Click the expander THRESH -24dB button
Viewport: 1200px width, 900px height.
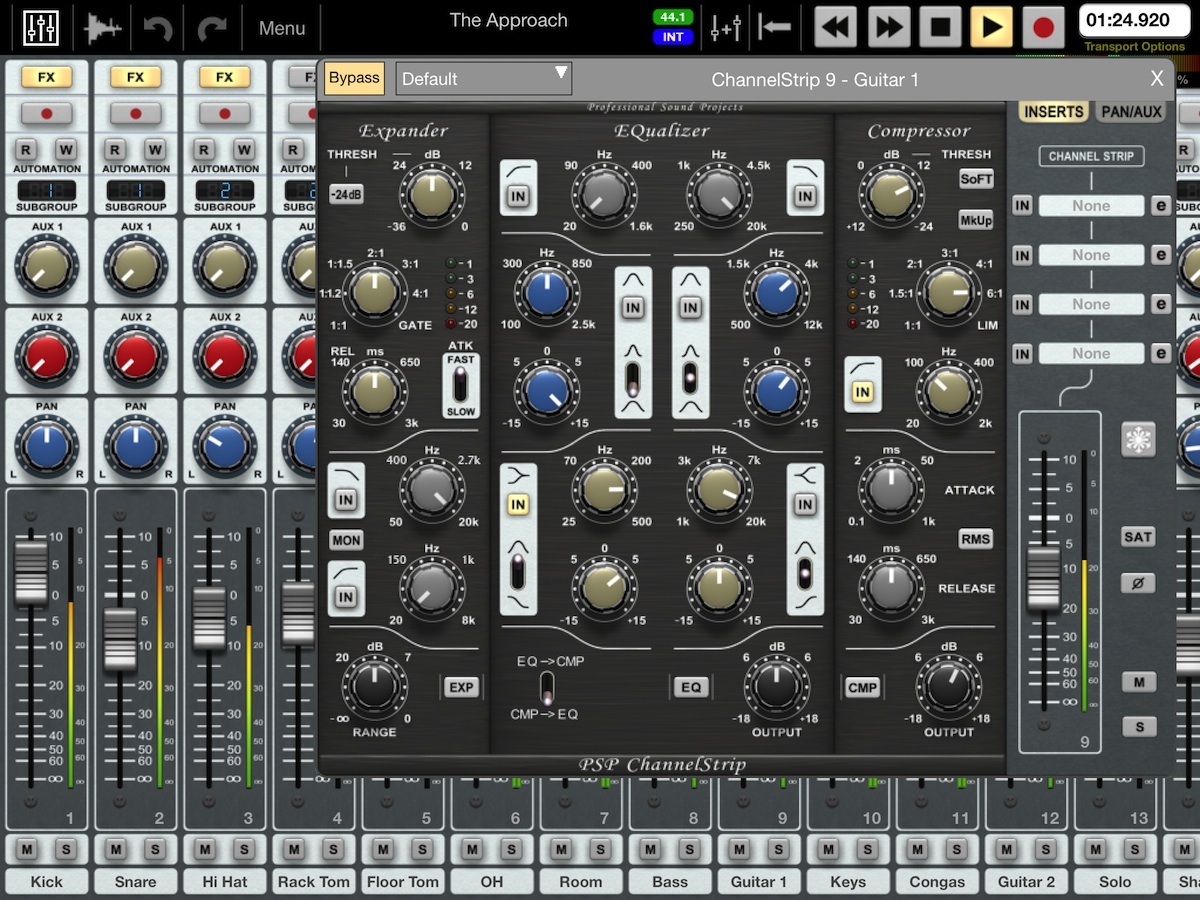346,195
